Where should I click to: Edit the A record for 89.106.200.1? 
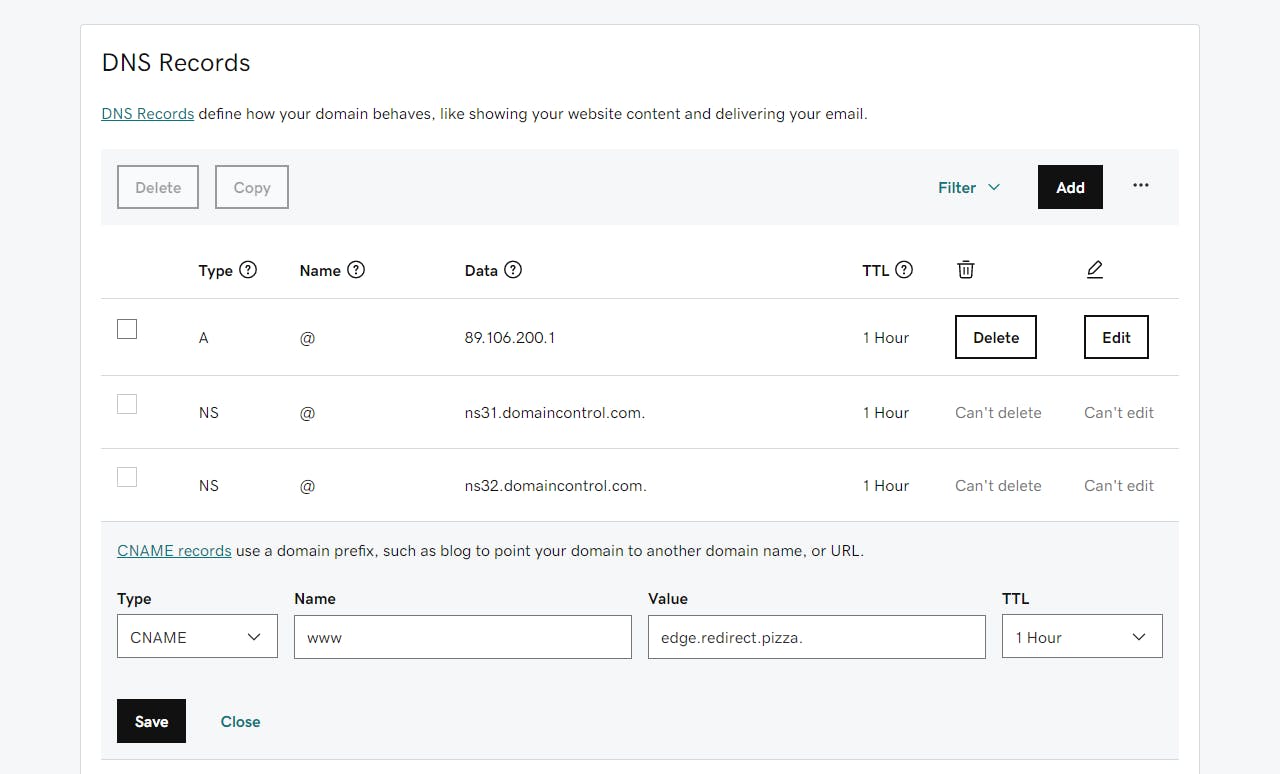pos(1116,338)
